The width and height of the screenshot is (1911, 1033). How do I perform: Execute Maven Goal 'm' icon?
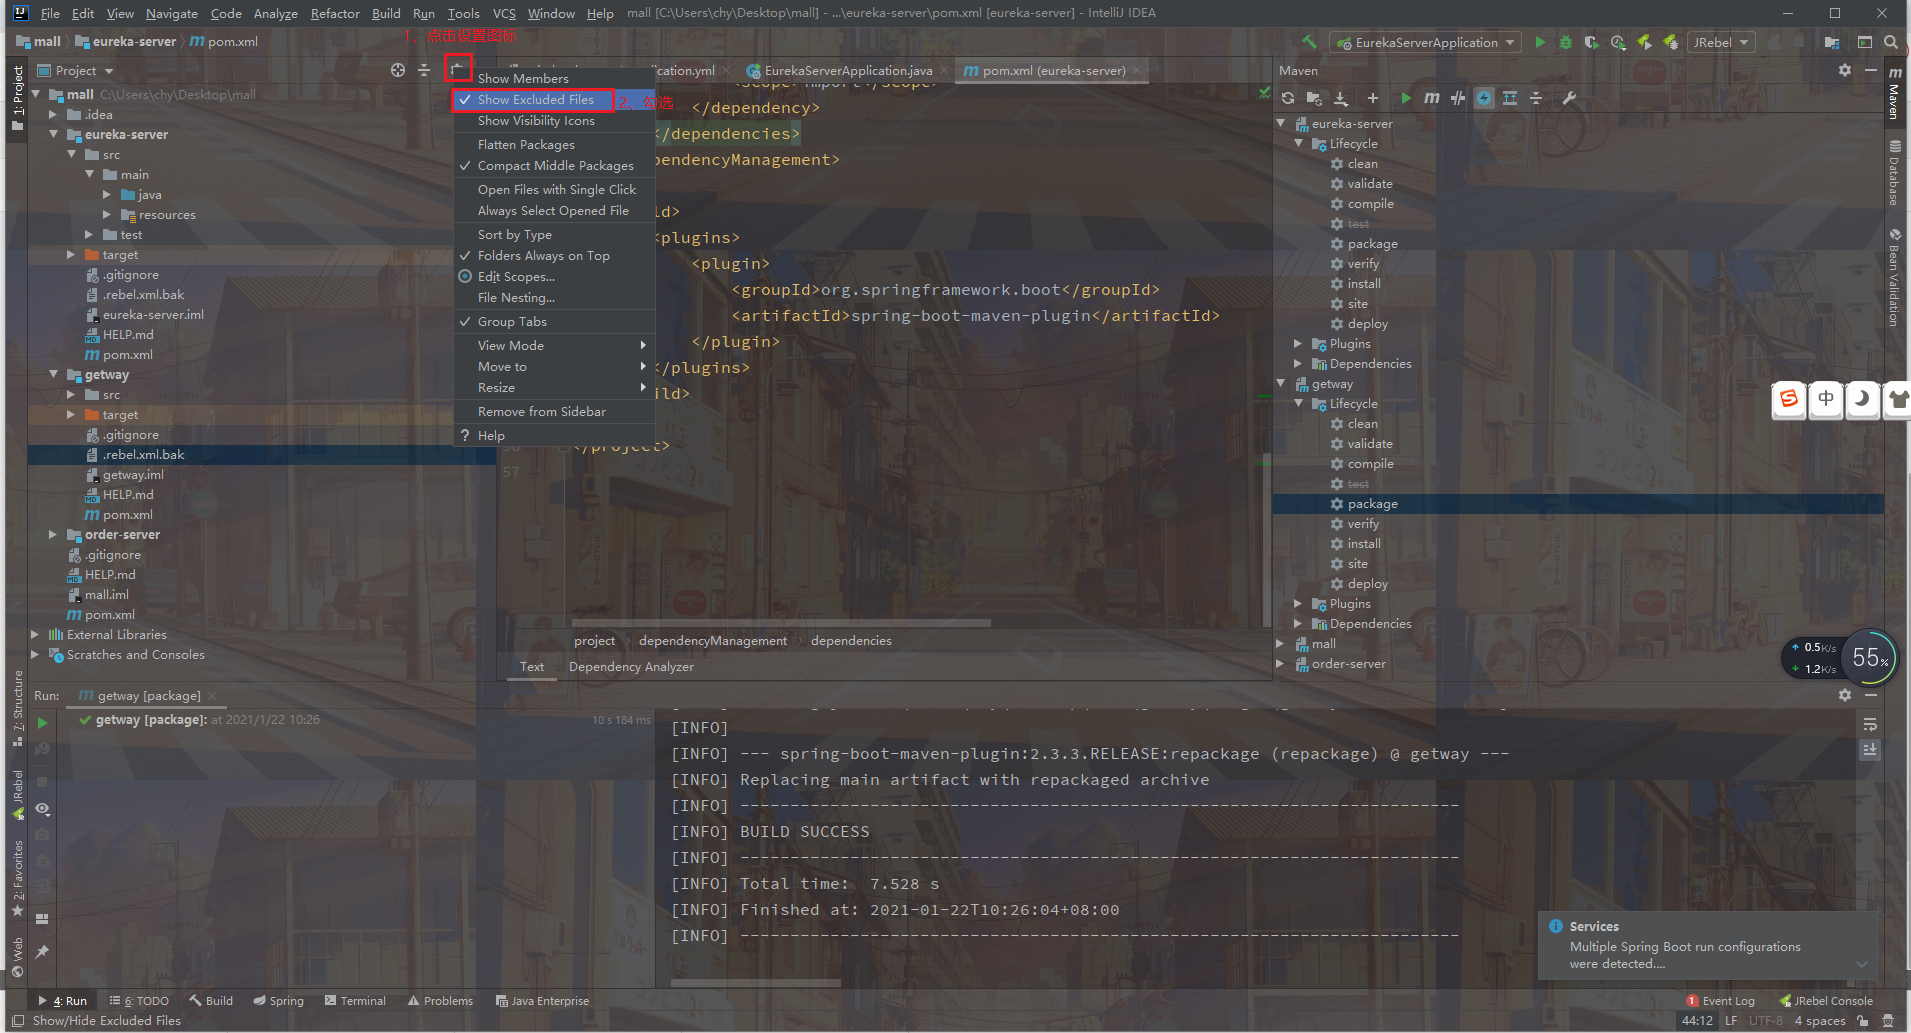[x=1432, y=98]
